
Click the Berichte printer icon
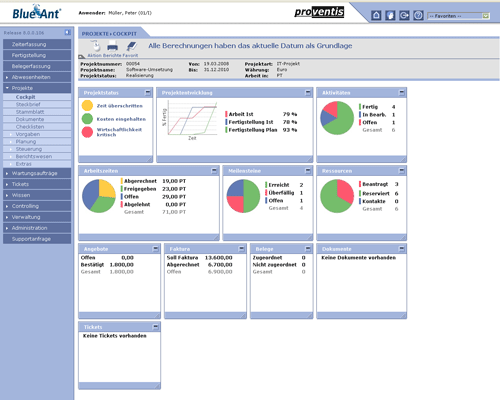coord(112,46)
